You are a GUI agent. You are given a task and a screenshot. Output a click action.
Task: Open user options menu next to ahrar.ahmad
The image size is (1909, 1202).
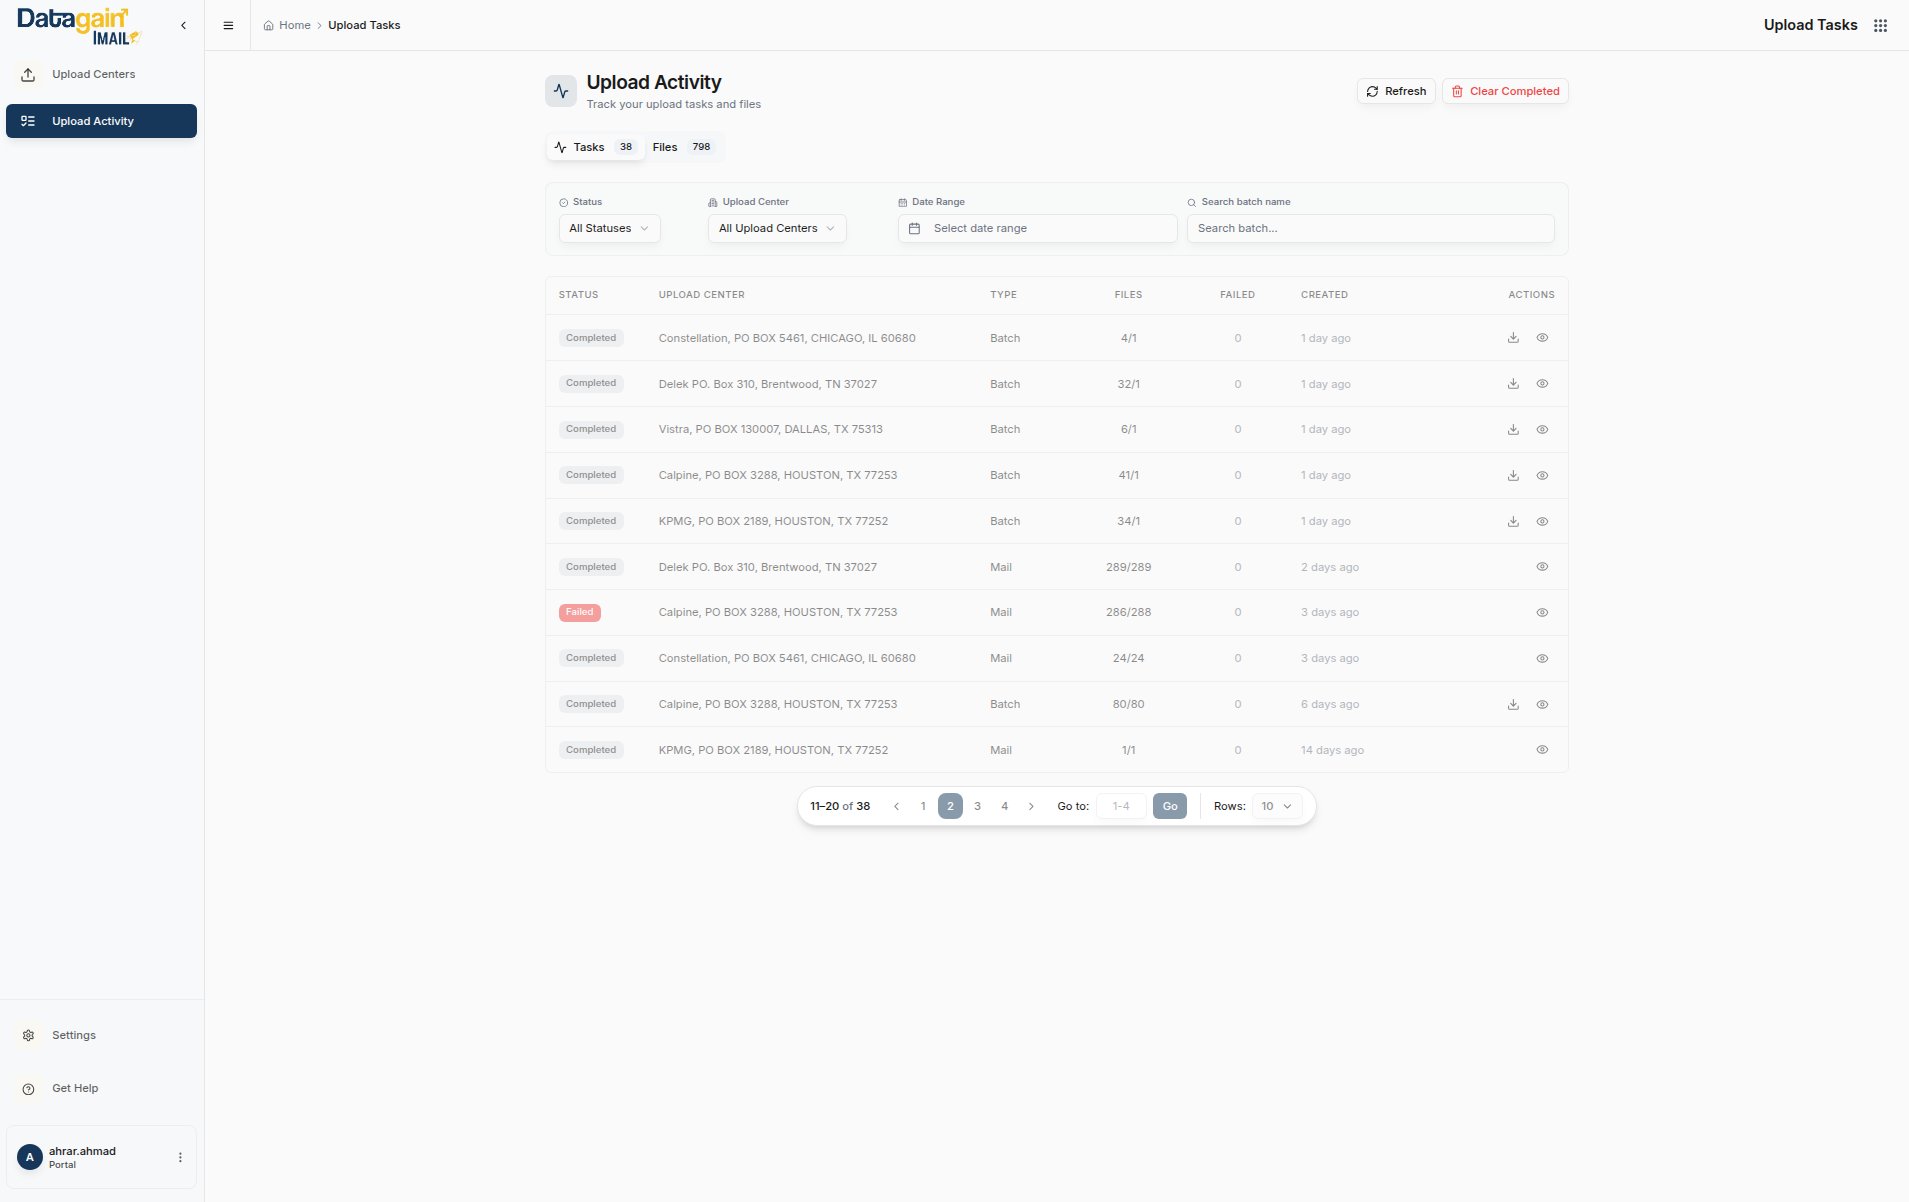click(180, 1158)
